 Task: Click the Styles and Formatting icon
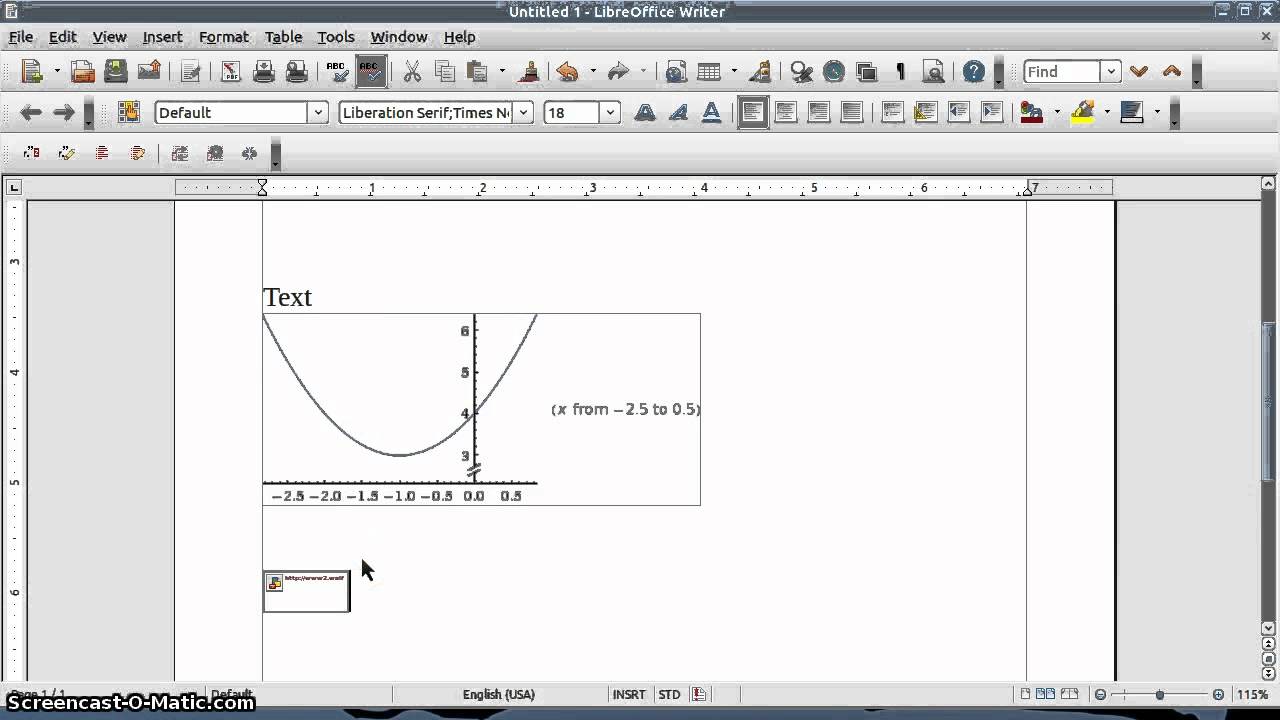click(128, 112)
